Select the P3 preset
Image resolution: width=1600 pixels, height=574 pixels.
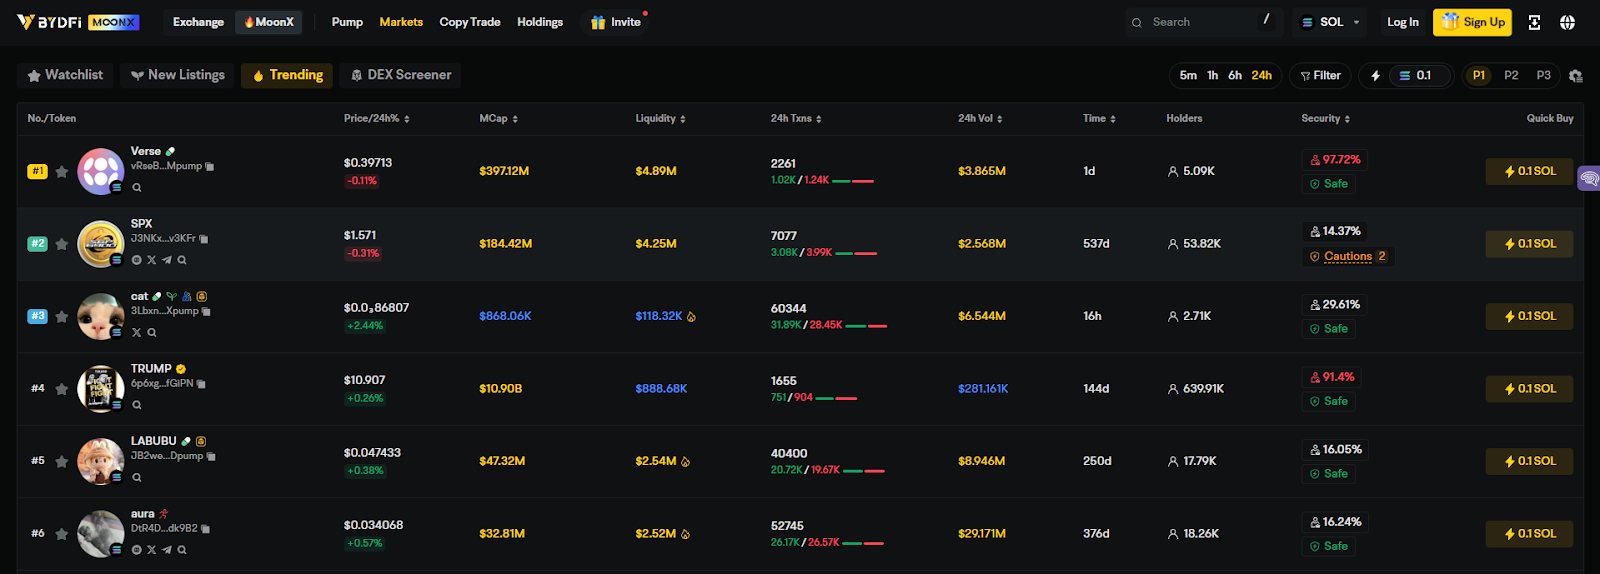click(x=1544, y=75)
